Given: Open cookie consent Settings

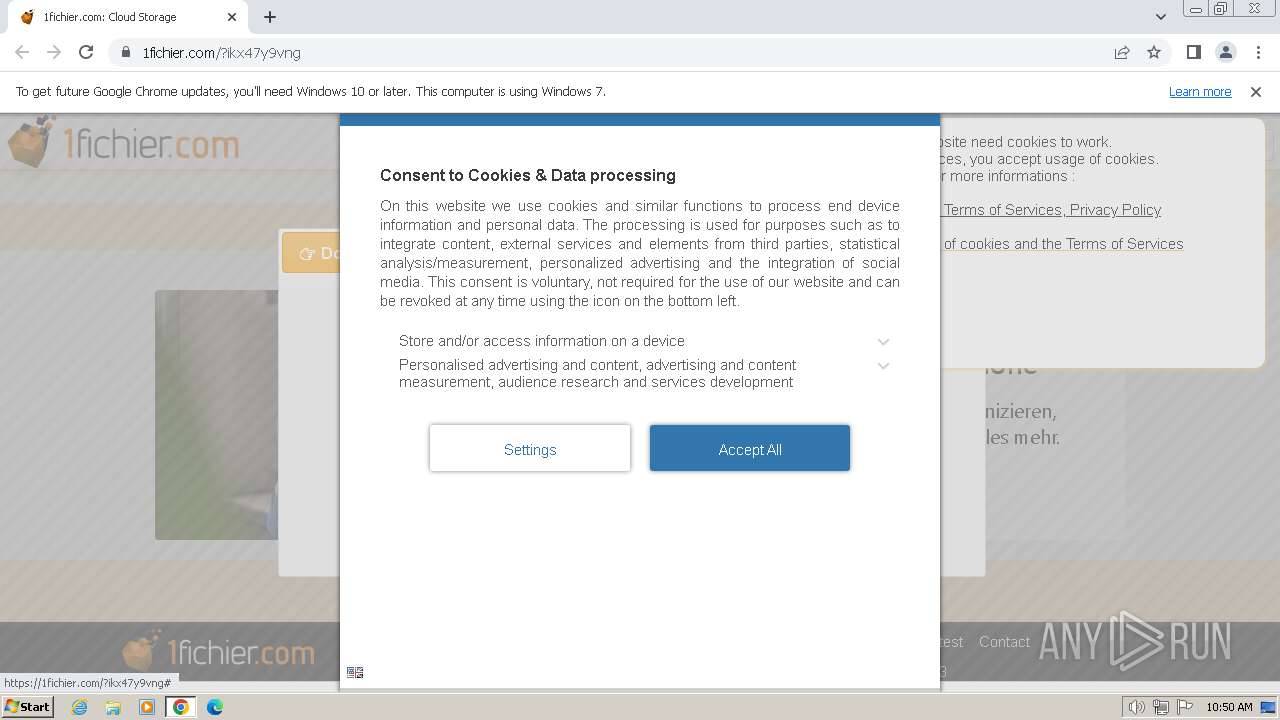Looking at the screenshot, I should point(530,448).
